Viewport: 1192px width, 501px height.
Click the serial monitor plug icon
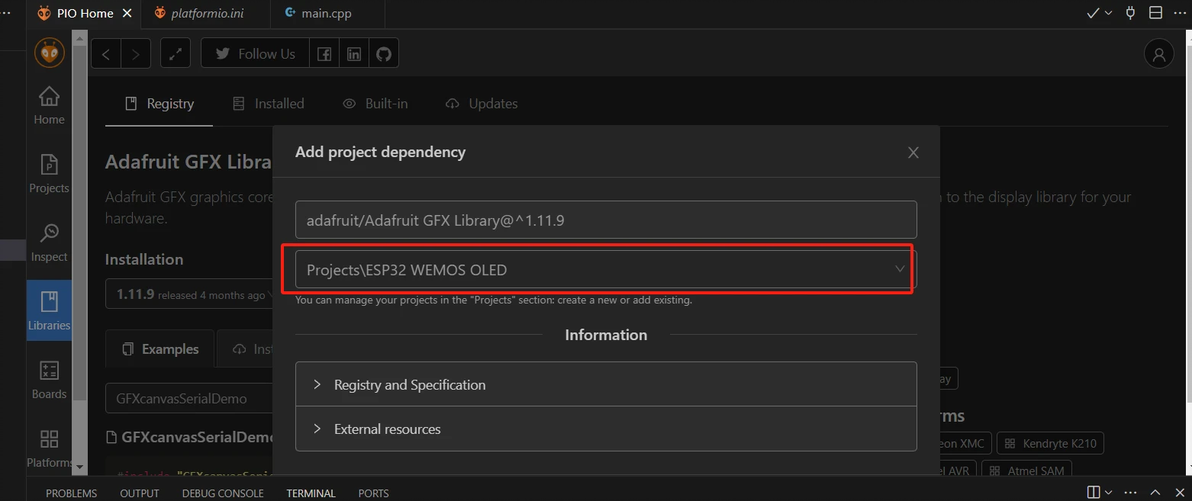click(1130, 13)
